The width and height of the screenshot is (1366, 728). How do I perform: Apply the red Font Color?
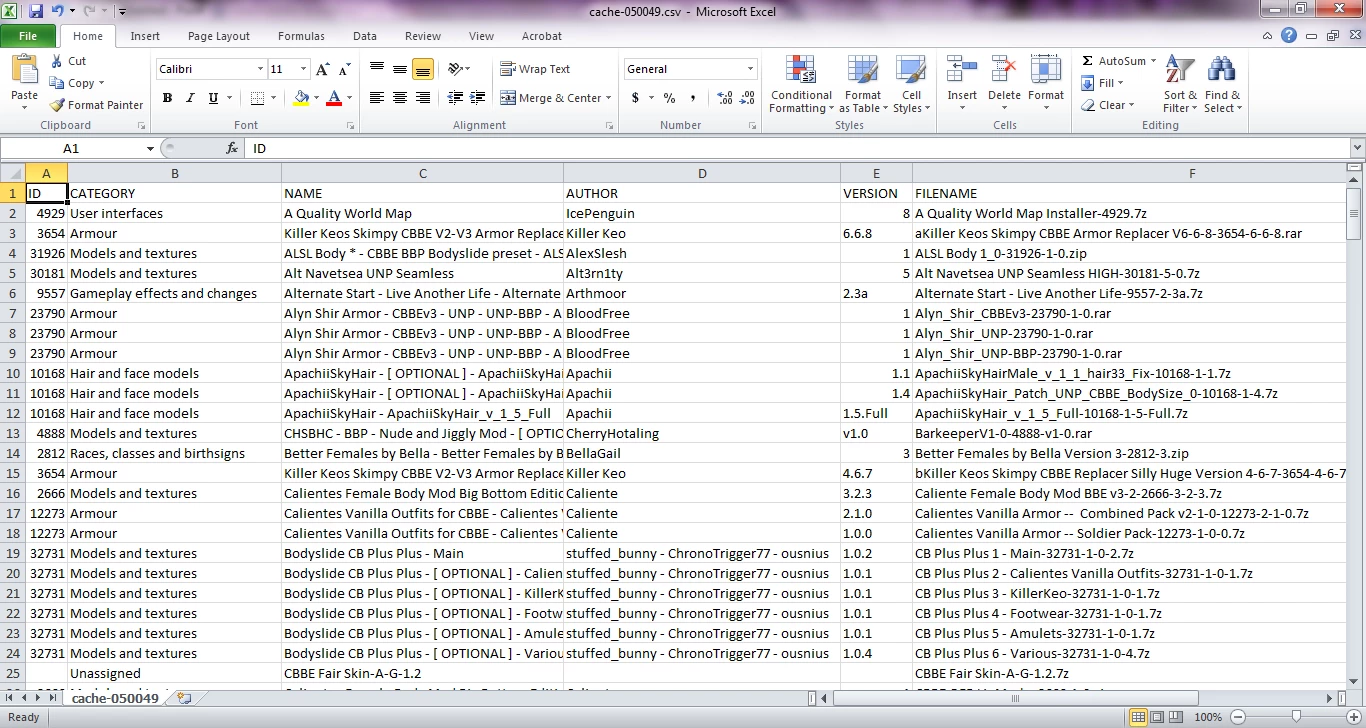click(x=334, y=98)
